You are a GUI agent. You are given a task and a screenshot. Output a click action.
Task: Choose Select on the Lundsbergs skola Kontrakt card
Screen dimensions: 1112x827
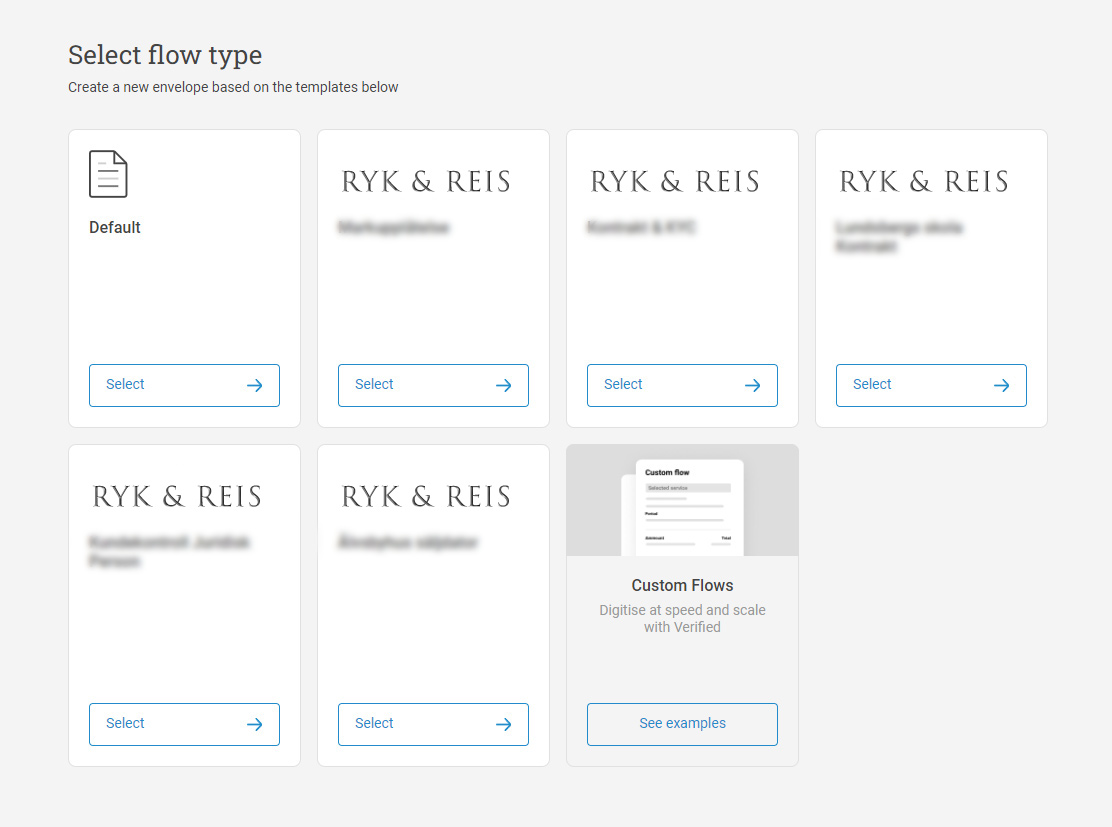(931, 385)
